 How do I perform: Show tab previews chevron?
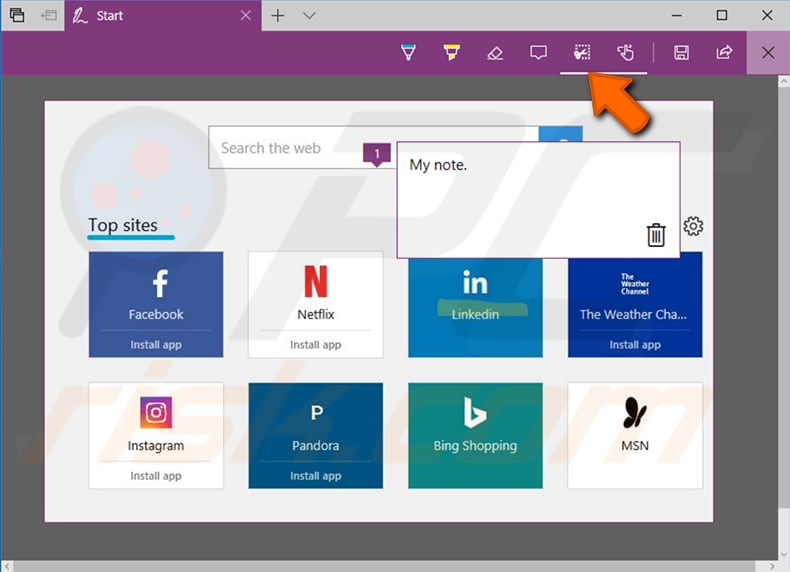tap(309, 16)
